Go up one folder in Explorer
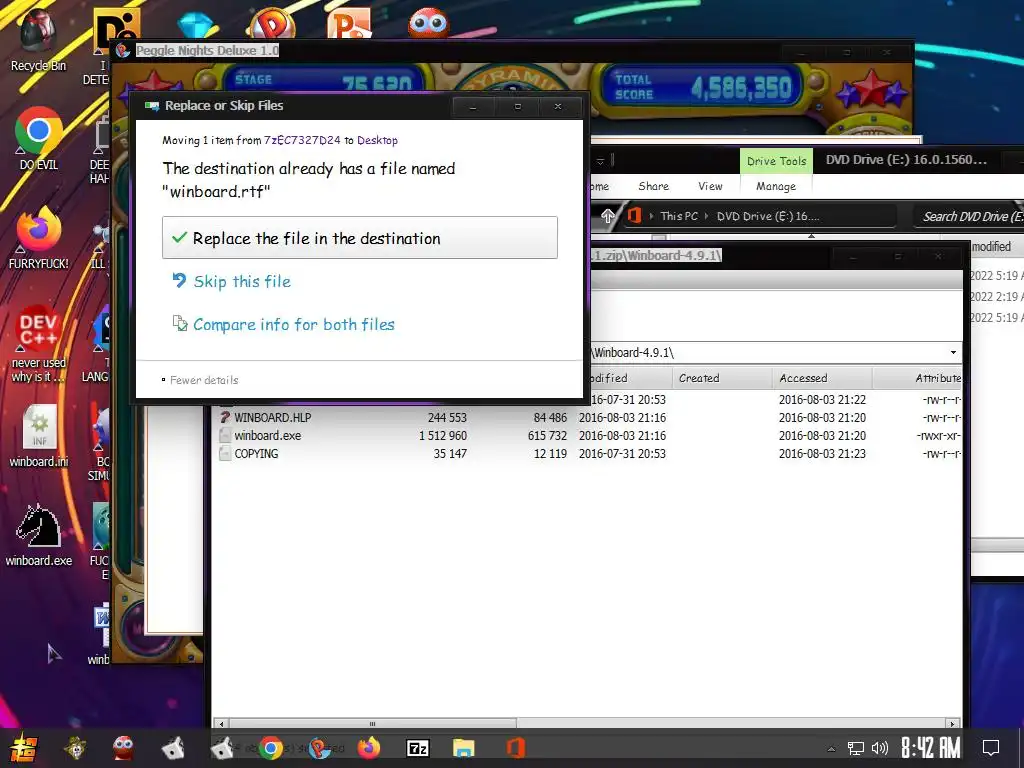The height and width of the screenshot is (768, 1024). click(x=607, y=216)
